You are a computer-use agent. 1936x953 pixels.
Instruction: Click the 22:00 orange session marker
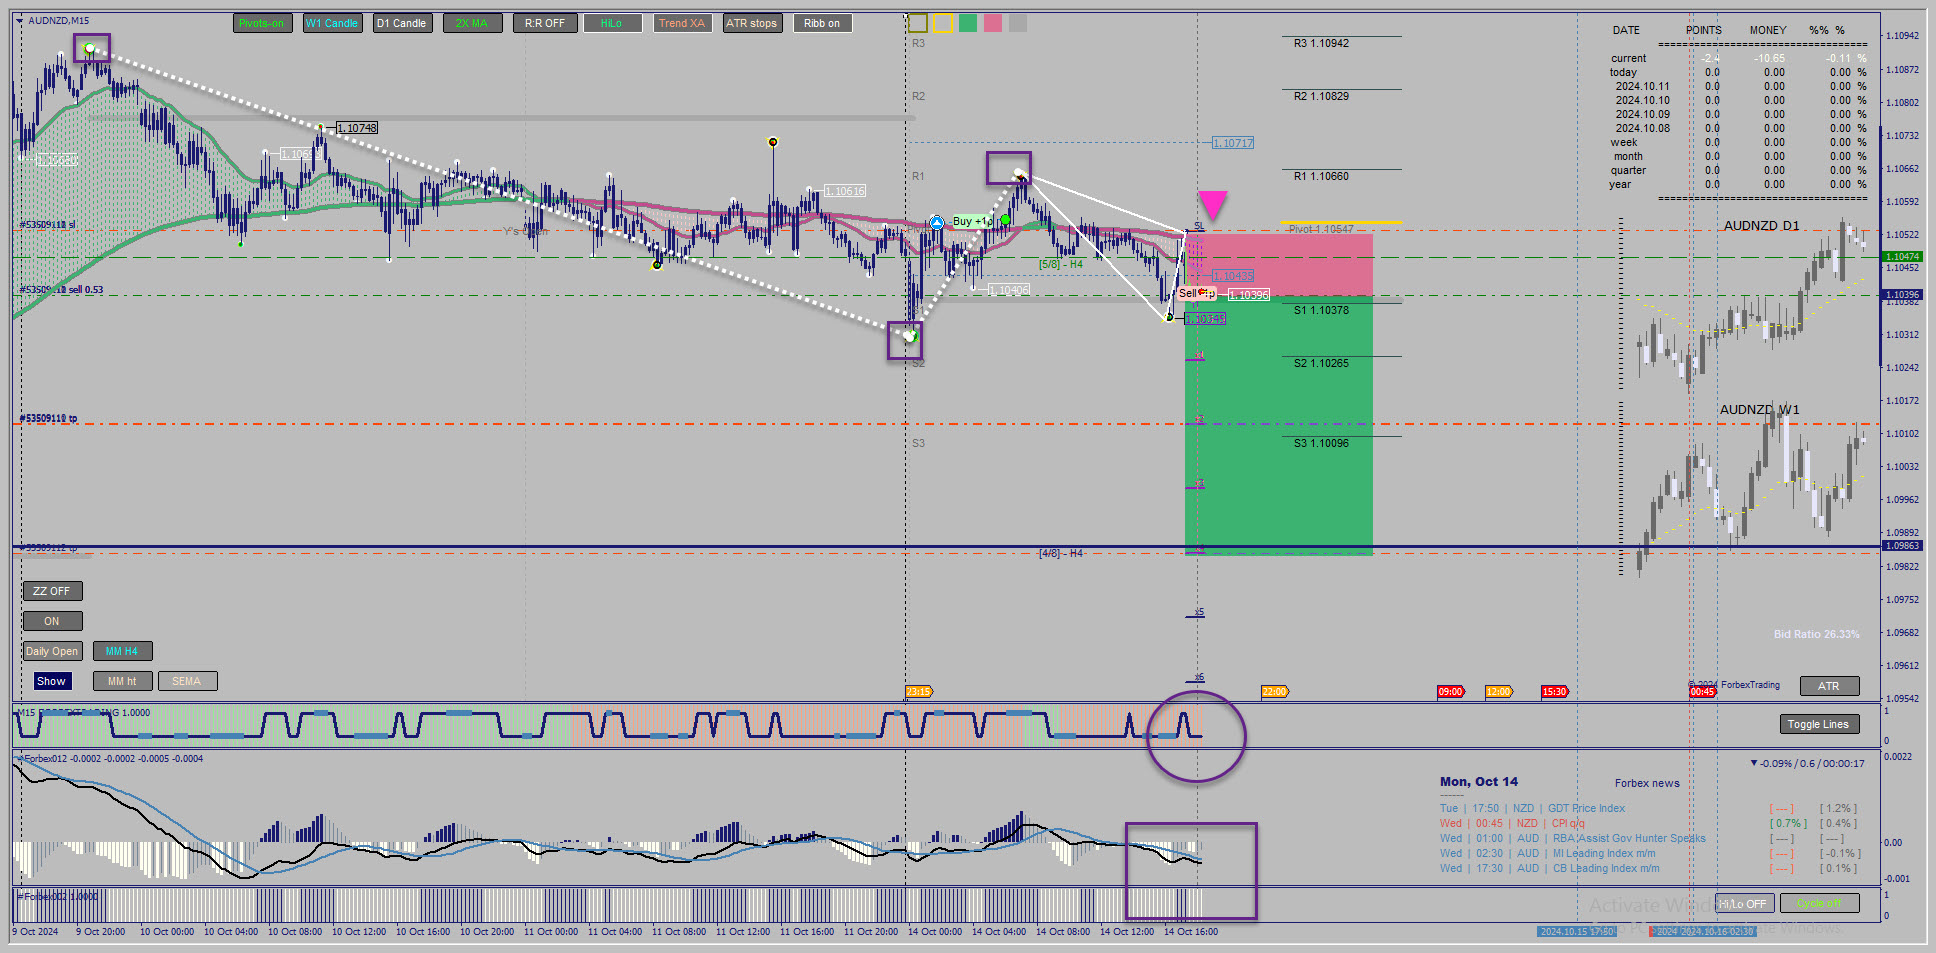click(1275, 691)
